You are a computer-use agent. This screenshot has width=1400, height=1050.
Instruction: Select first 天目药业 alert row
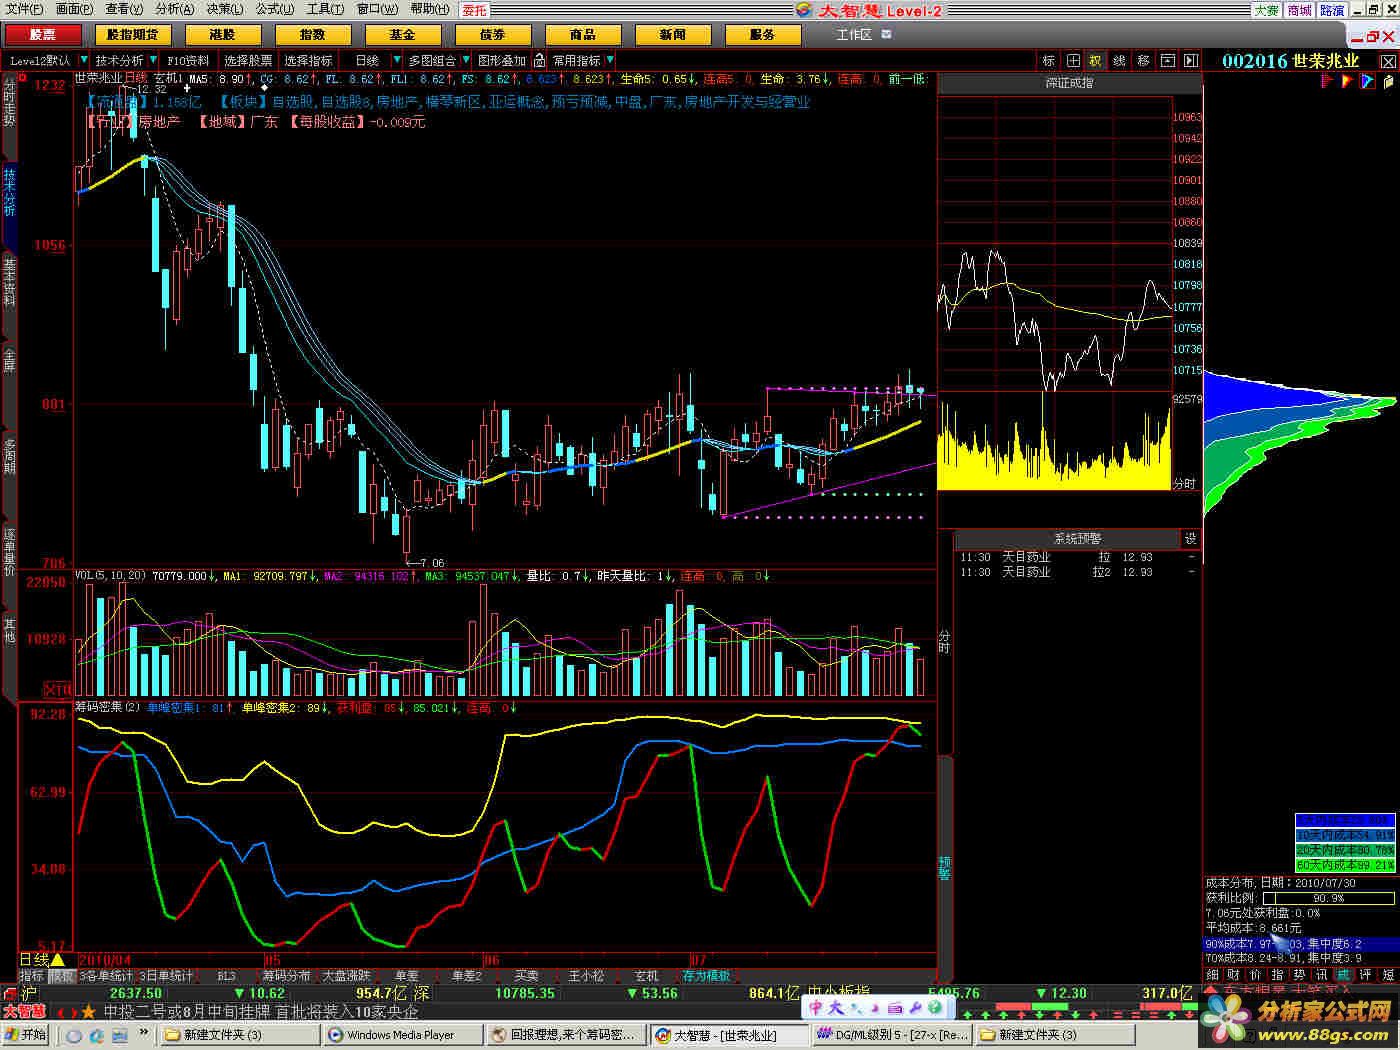coord(1077,557)
